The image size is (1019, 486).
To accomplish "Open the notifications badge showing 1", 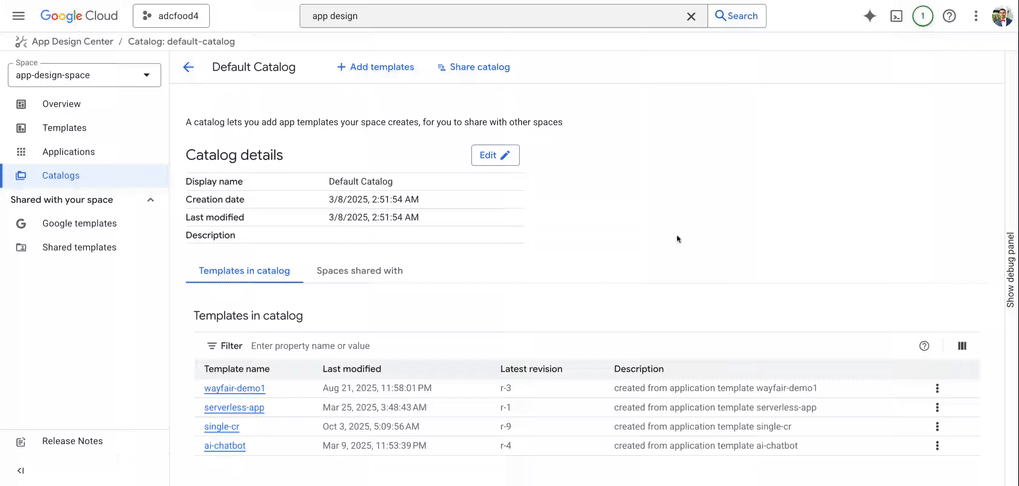I will point(922,16).
